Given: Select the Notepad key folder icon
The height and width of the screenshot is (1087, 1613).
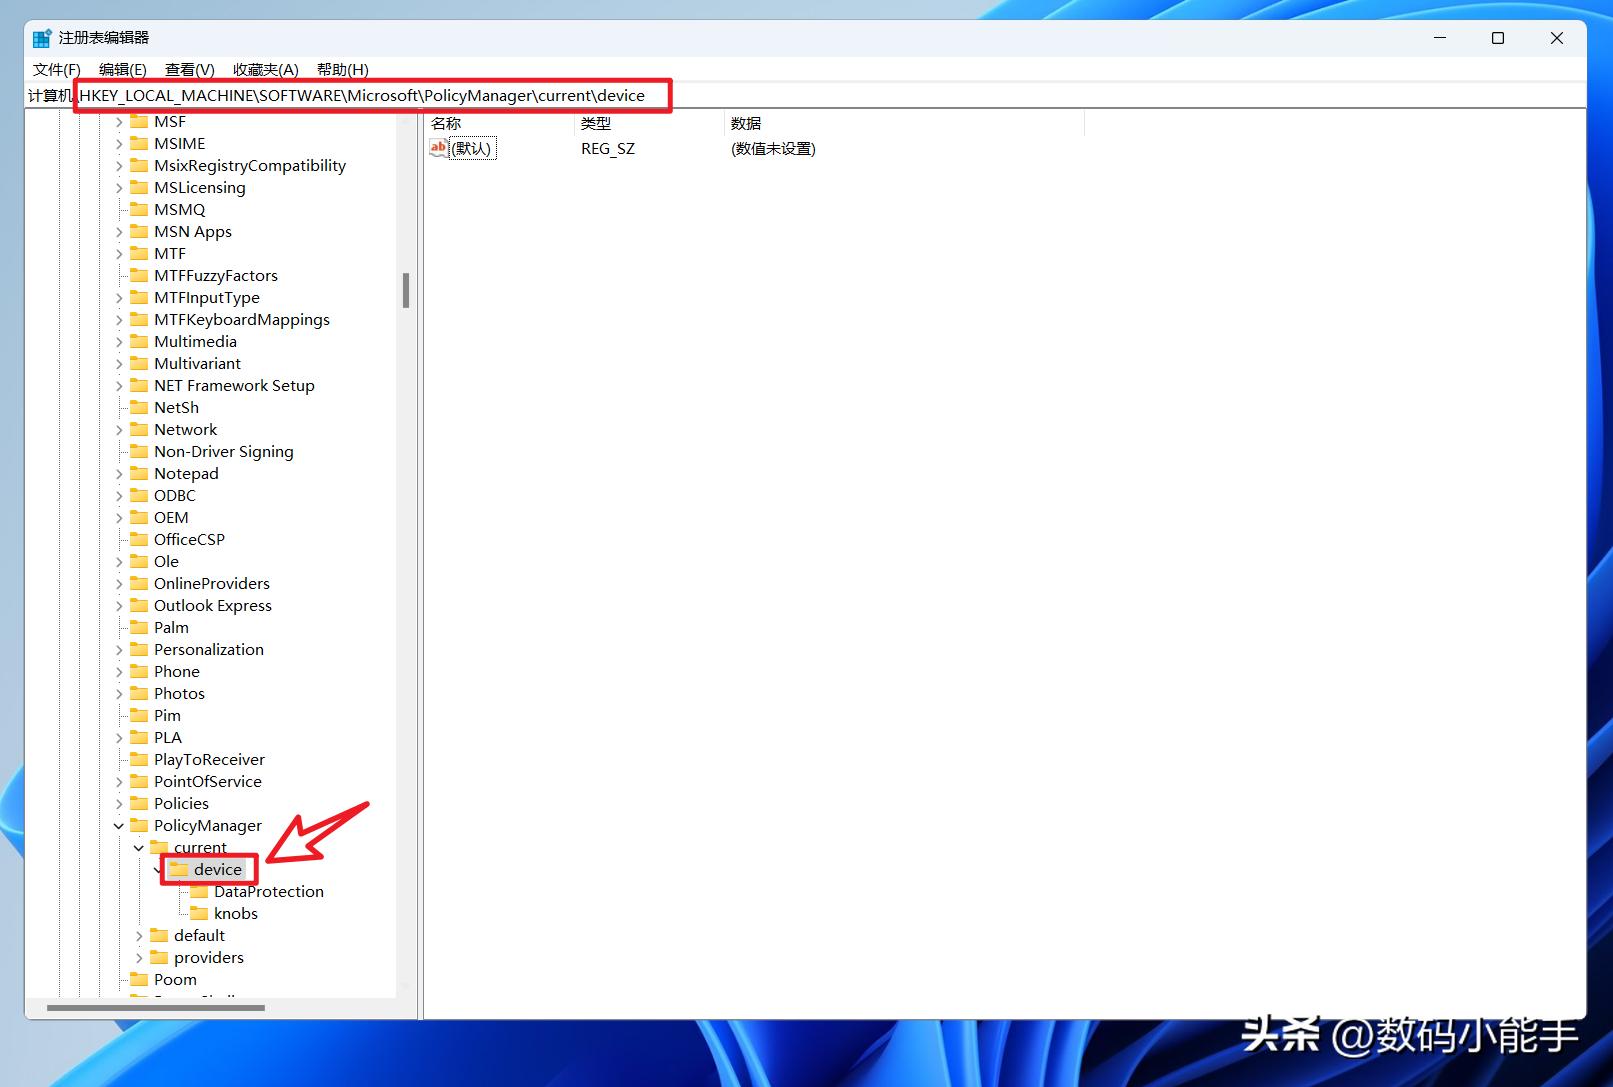Looking at the screenshot, I should [x=139, y=473].
